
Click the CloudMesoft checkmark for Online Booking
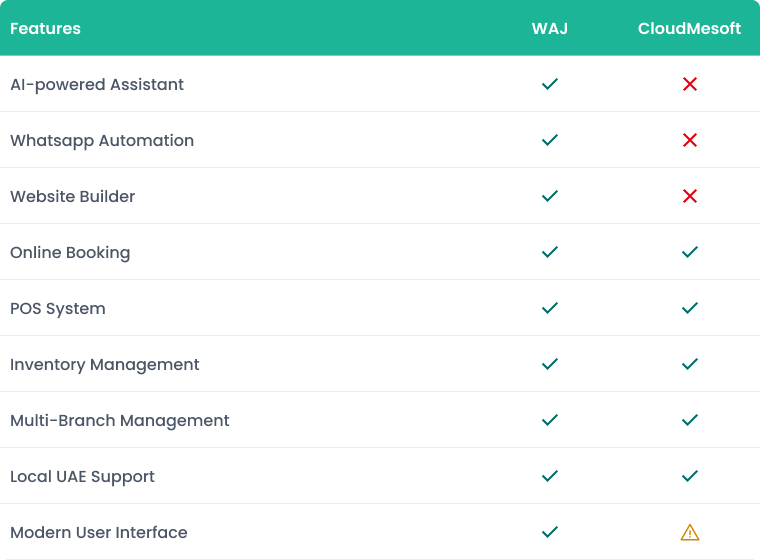point(690,252)
